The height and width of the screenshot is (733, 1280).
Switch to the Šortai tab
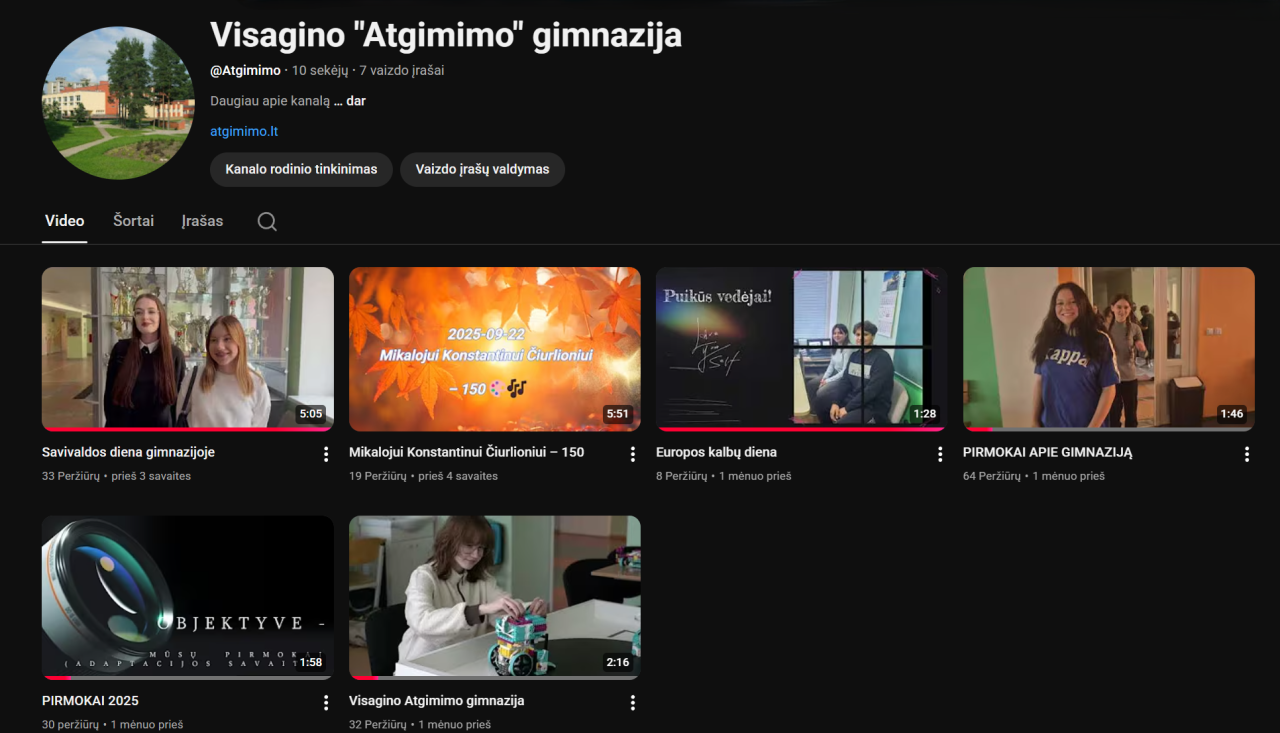133,221
